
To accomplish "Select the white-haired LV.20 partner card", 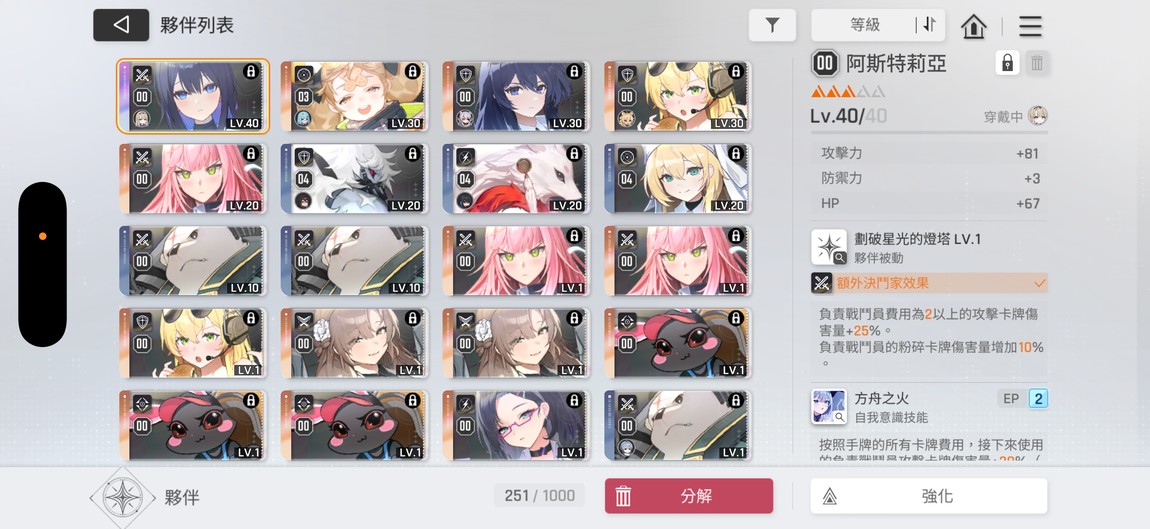I will [x=354, y=178].
